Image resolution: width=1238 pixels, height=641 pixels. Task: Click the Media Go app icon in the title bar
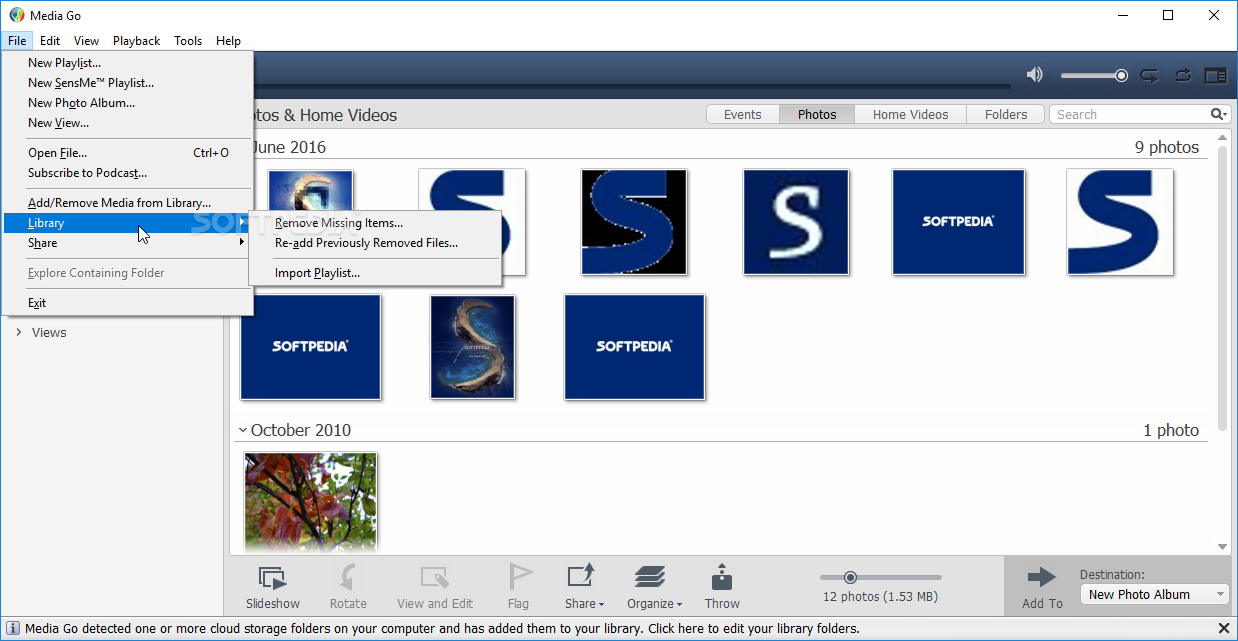[x=16, y=15]
